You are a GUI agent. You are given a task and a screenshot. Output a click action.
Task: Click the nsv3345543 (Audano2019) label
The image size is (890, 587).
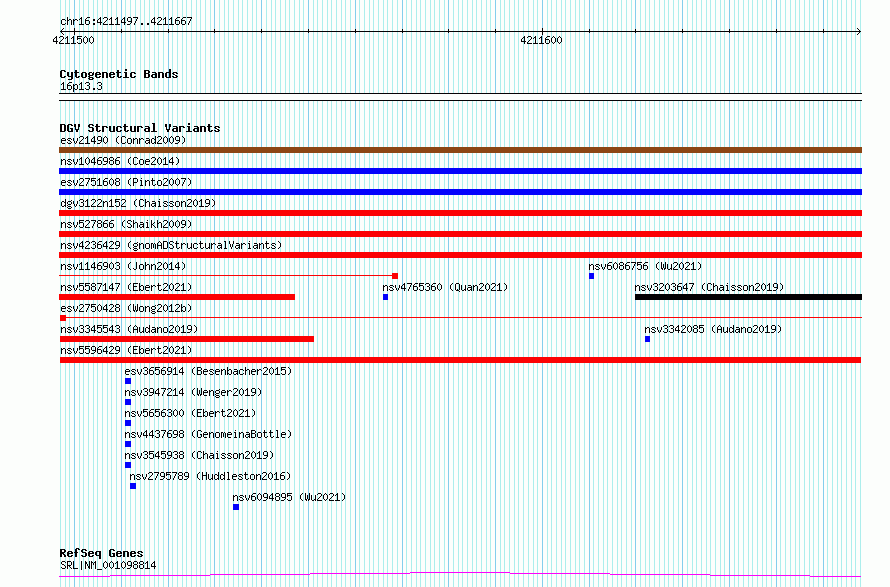[x=129, y=329]
